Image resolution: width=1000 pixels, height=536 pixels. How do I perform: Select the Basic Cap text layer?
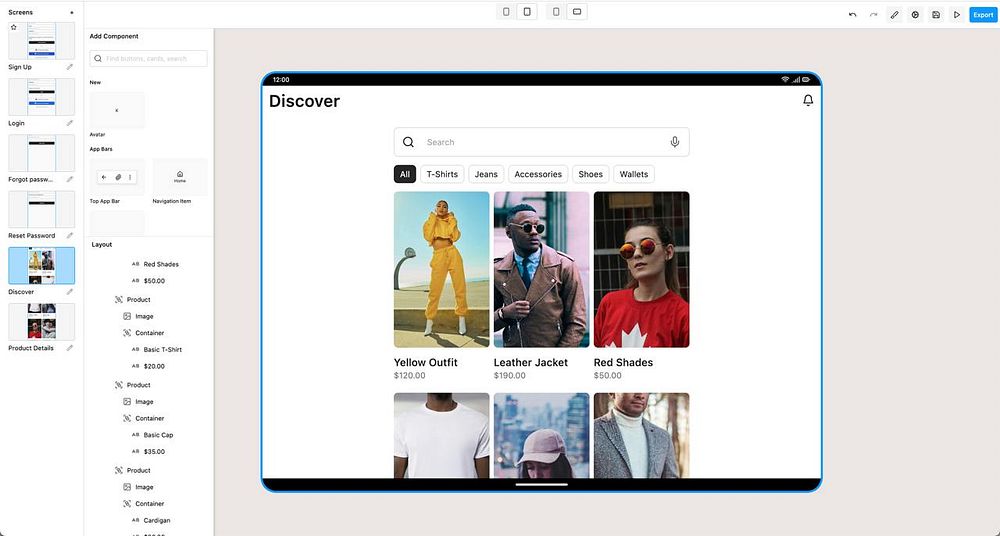coord(158,435)
